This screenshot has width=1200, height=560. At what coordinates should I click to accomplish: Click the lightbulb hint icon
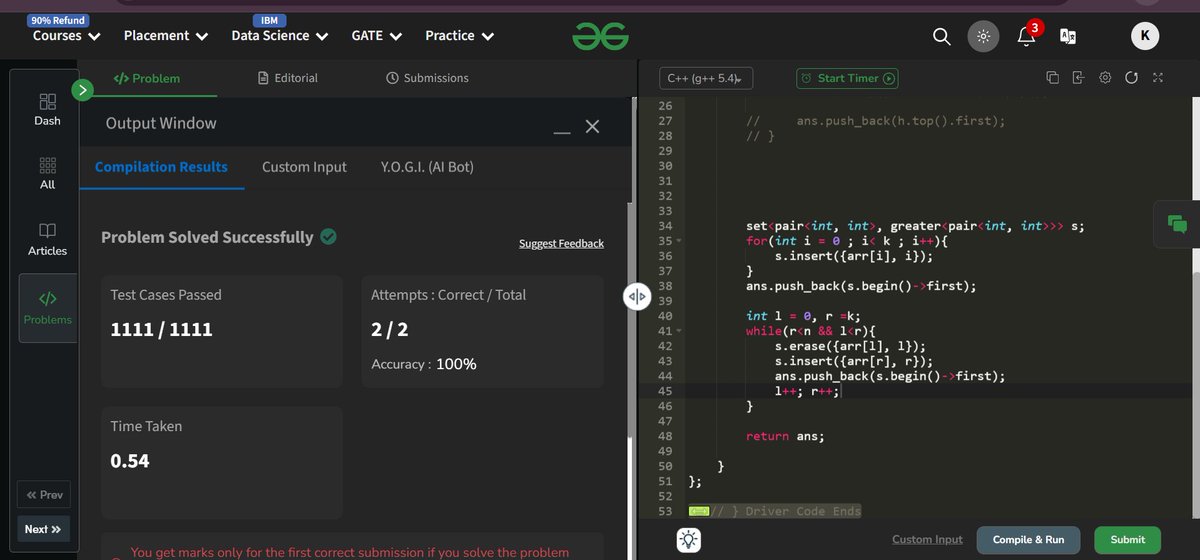tap(689, 539)
